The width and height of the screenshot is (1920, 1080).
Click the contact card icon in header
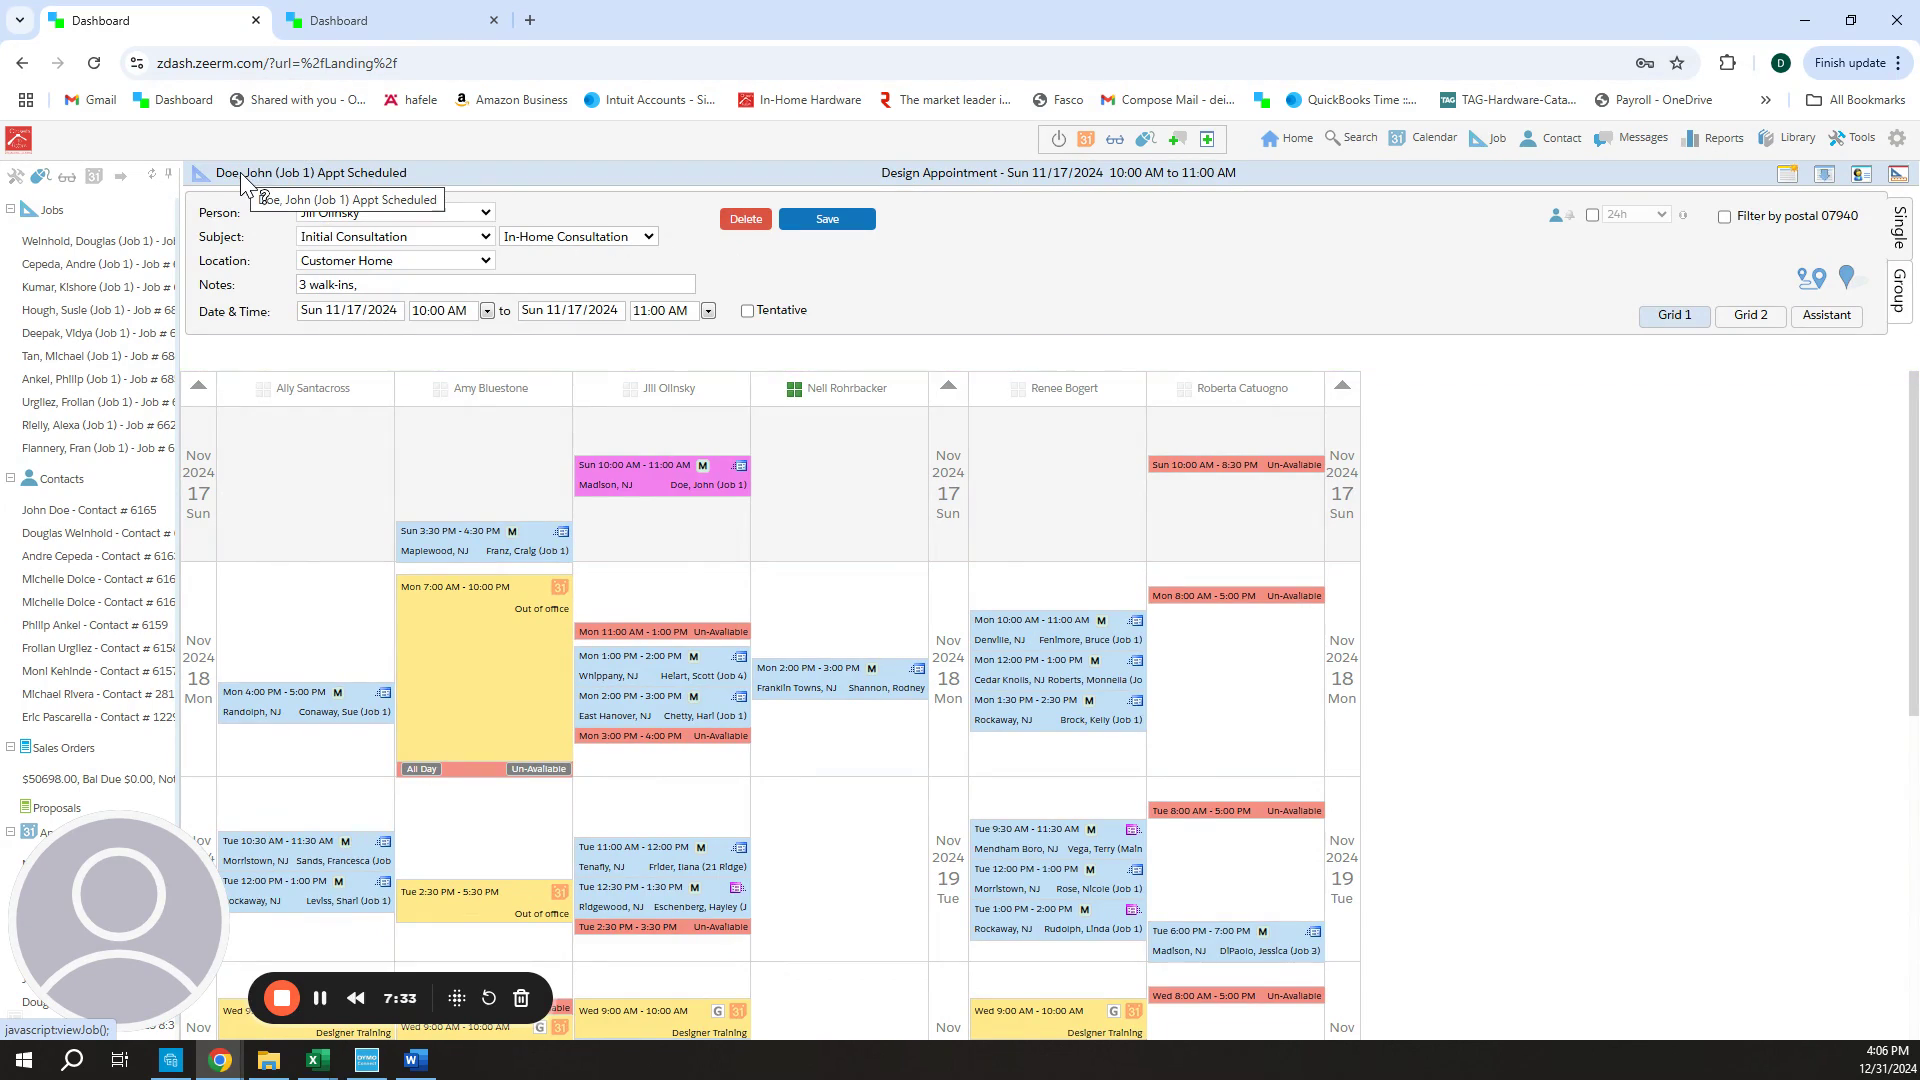click(1861, 174)
